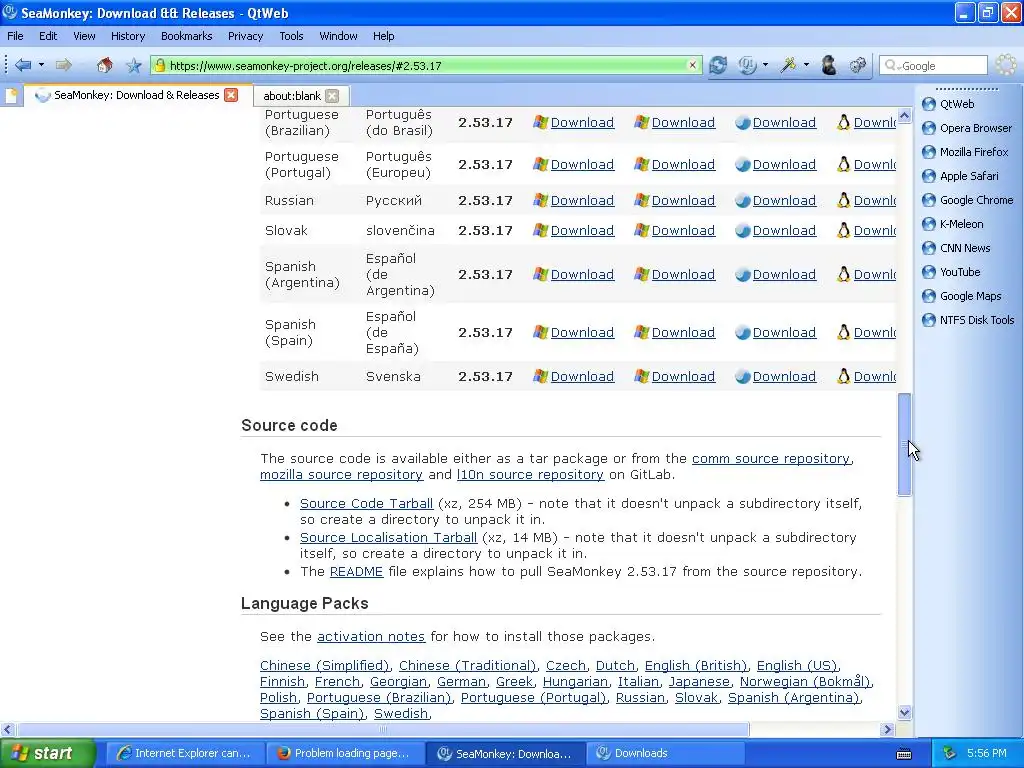Reload the page with the refresh icon
The height and width of the screenshot is (768, 1024).
coord(718,65)
